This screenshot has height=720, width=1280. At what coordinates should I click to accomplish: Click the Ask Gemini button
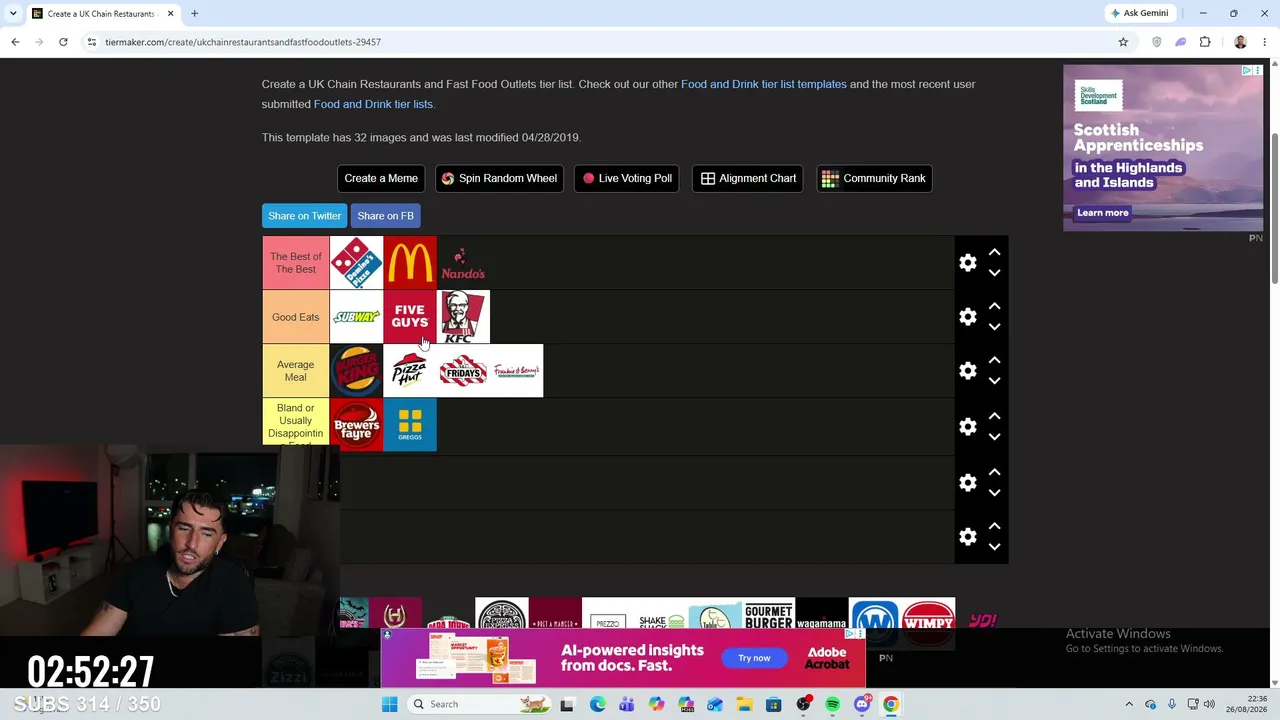[1138, 13]
